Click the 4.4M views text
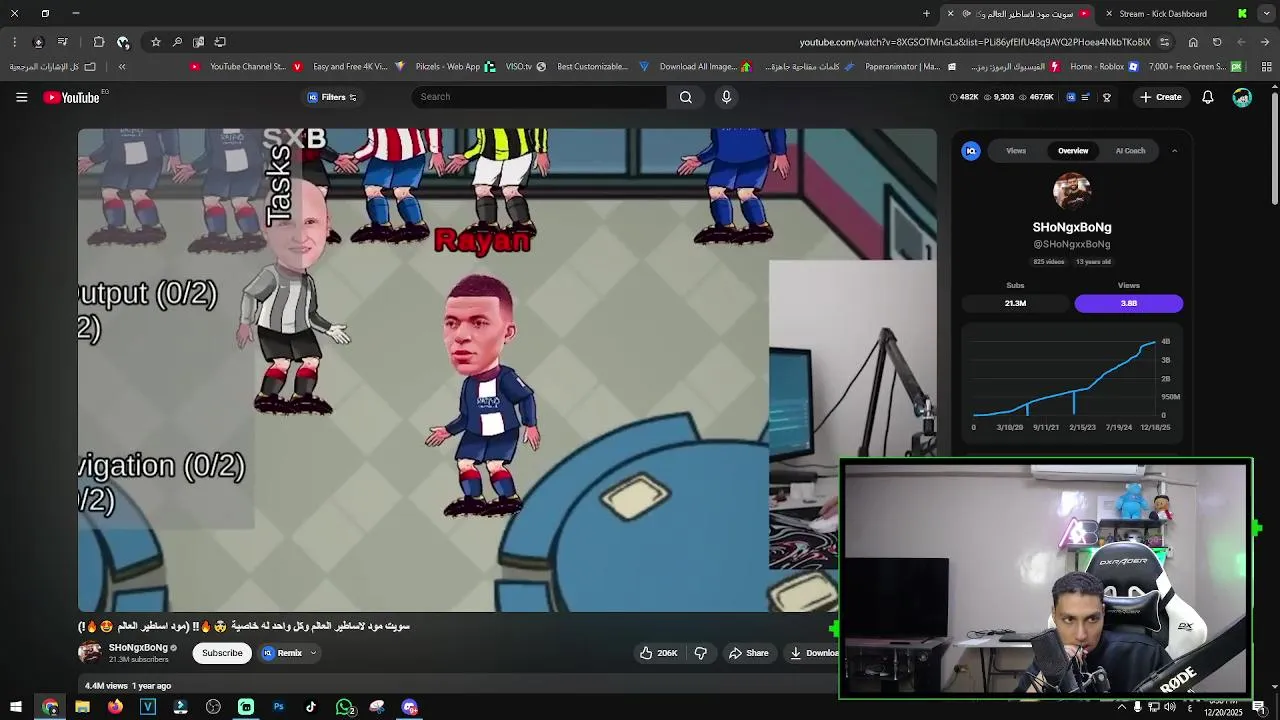 (x=106, y=686)
